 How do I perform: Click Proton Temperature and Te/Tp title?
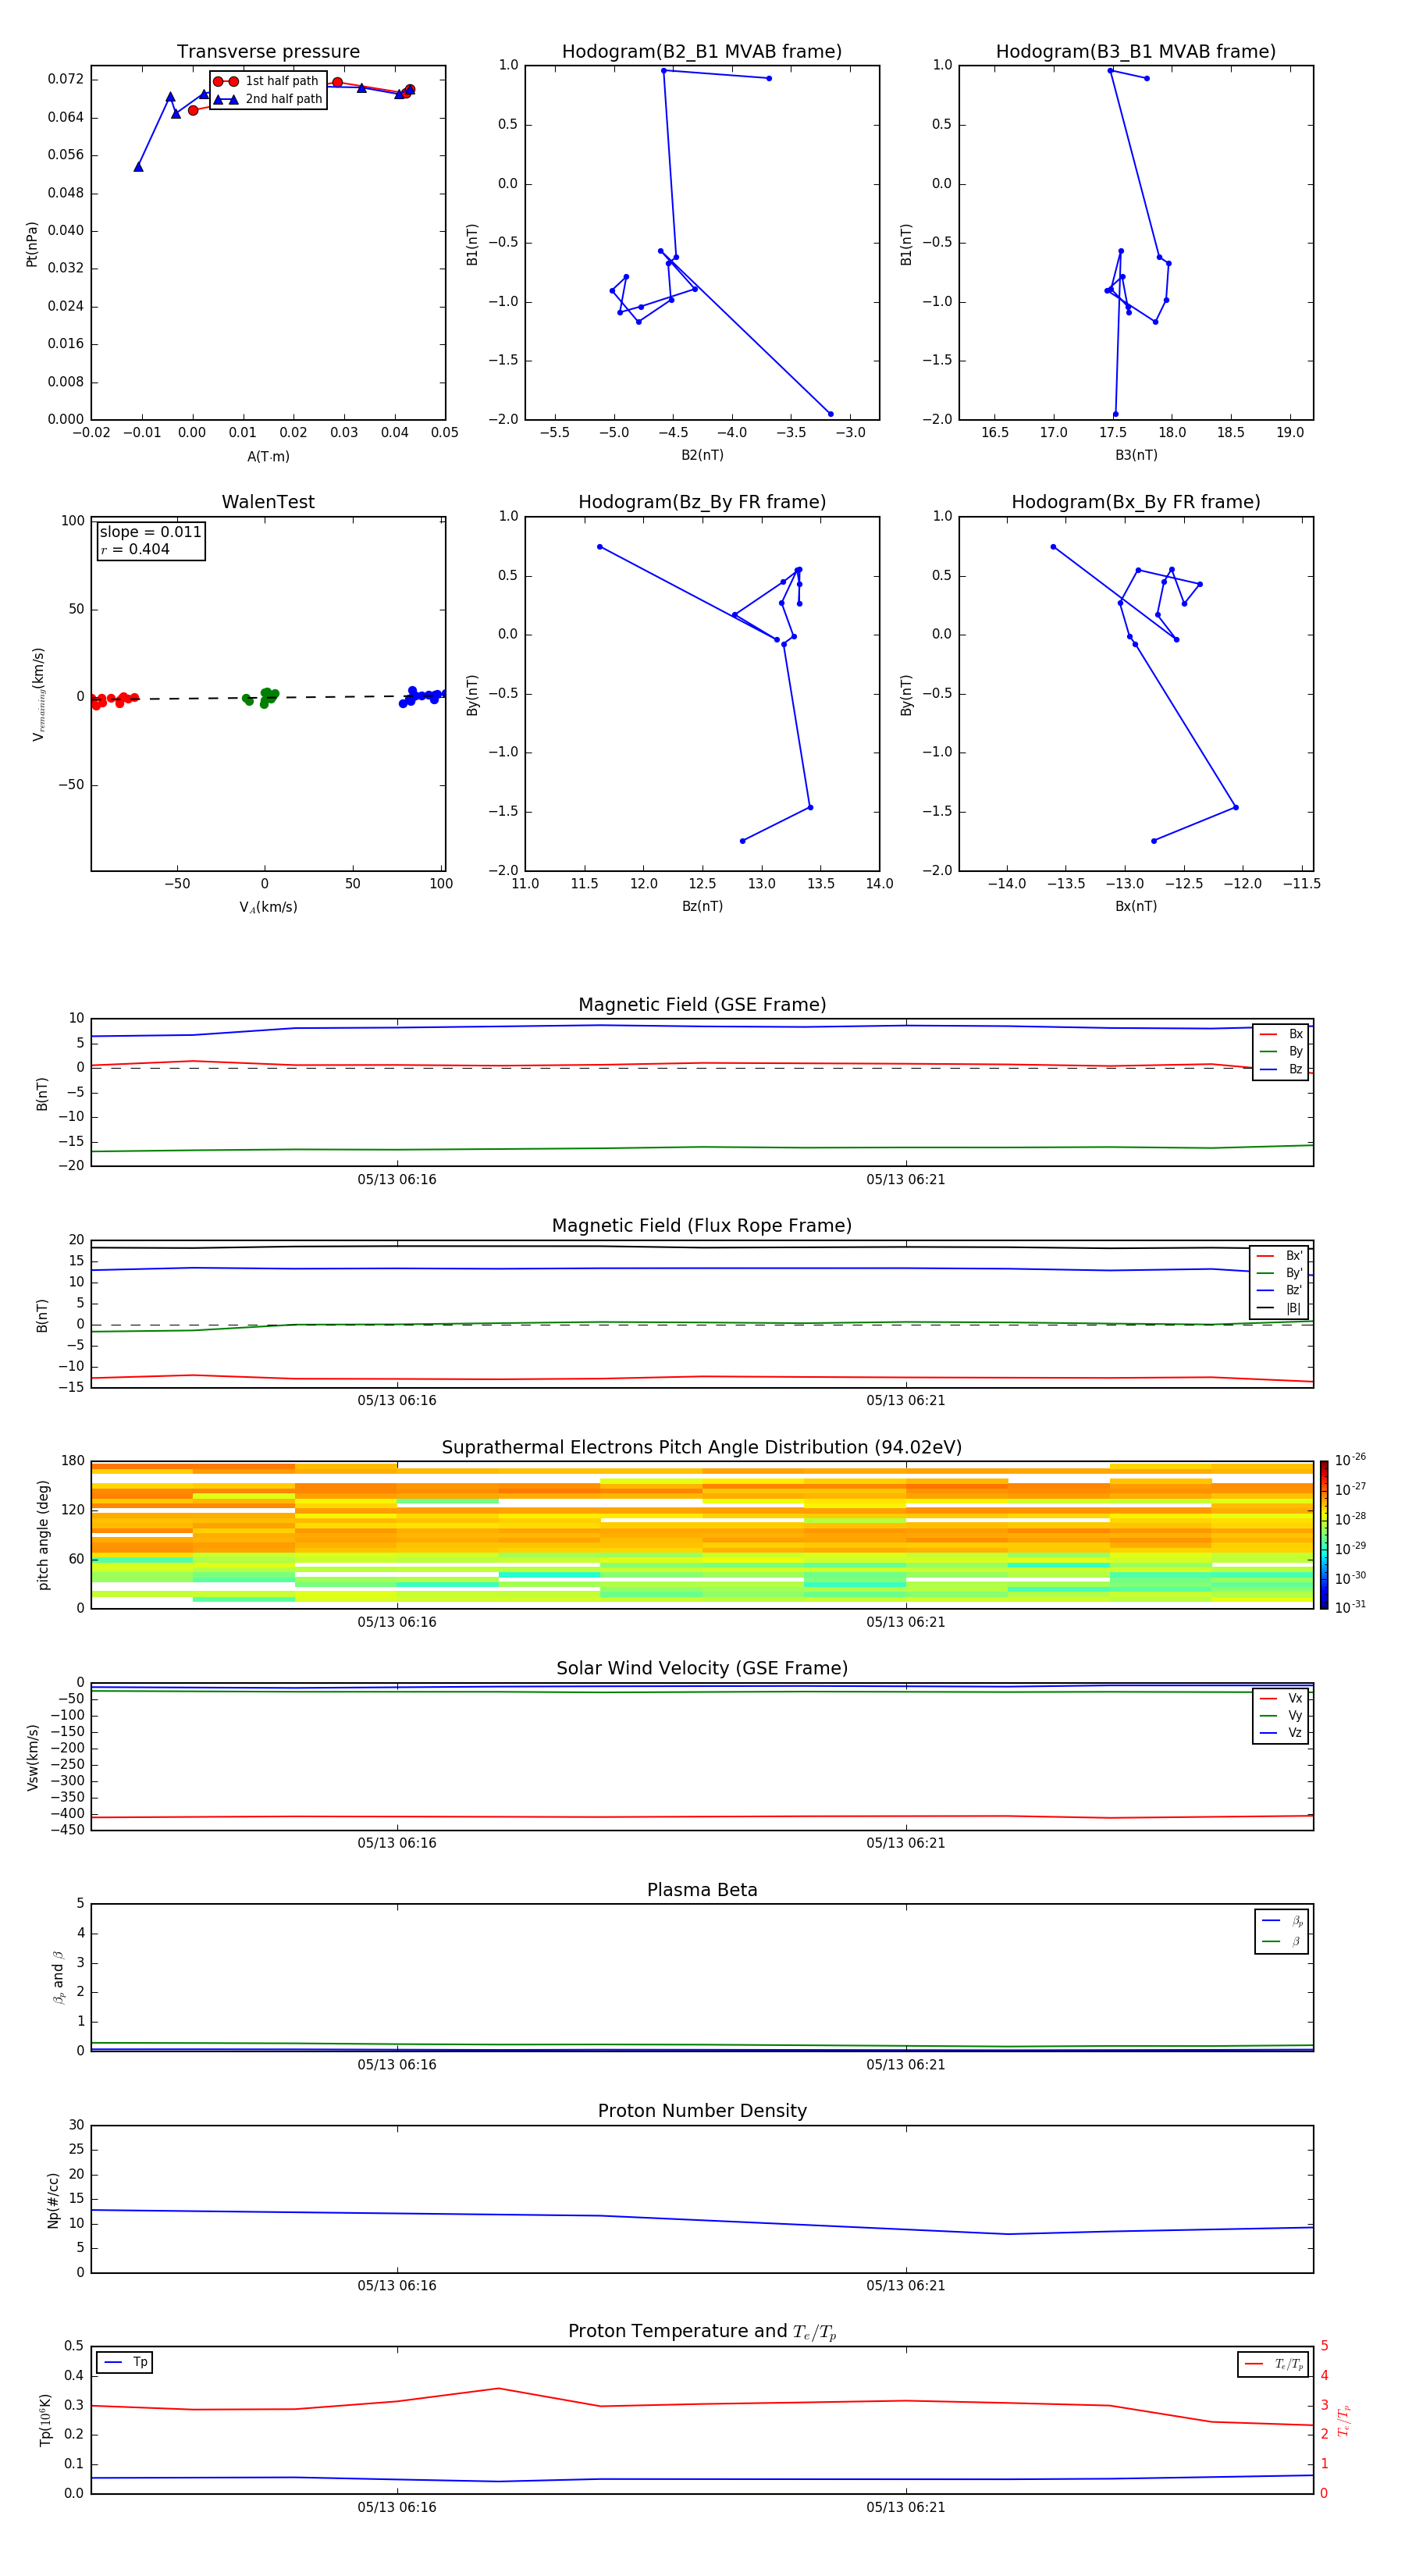[702, 2332]
